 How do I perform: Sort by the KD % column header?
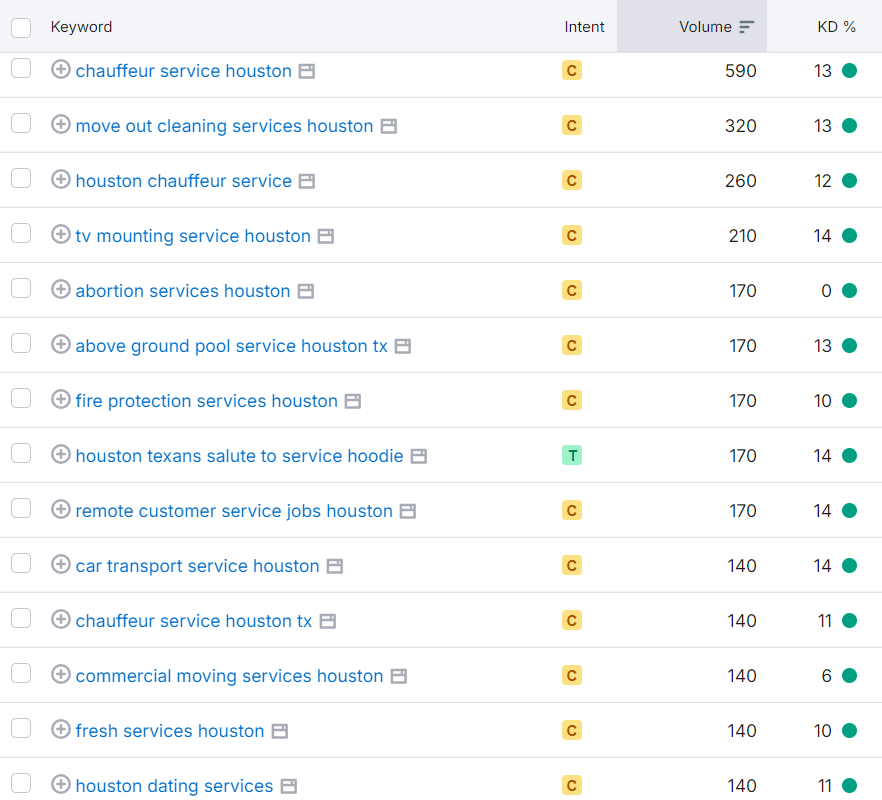pyautogui.click(x=836, y=27)
